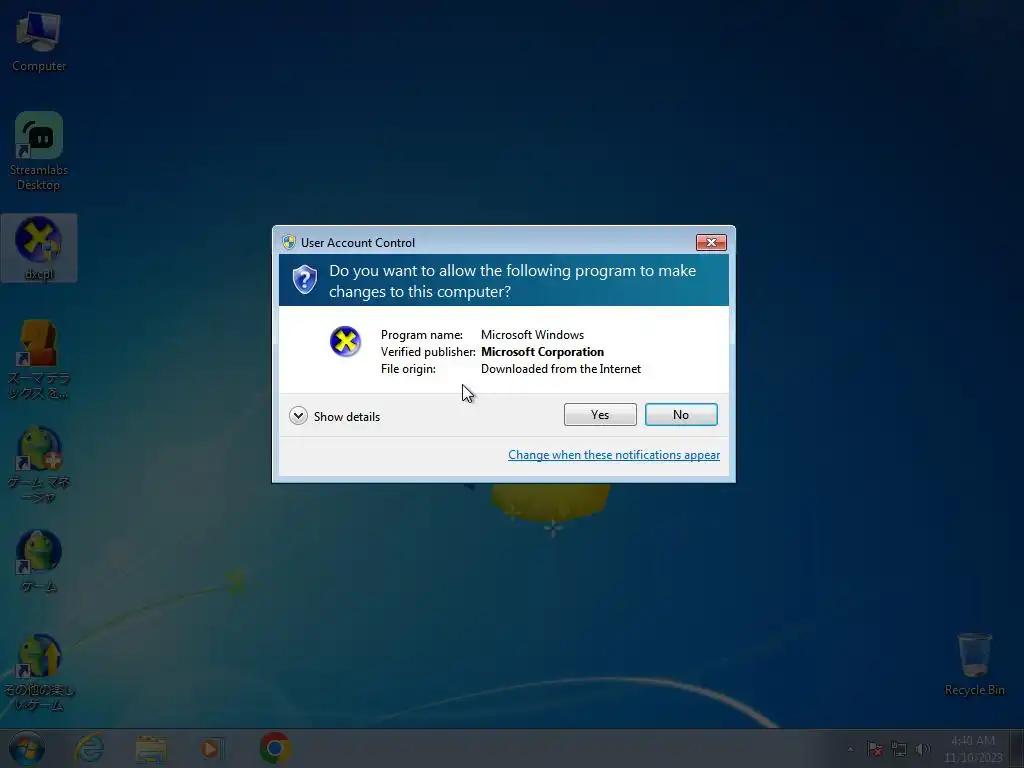Click the taskbar clock showing 4:40 AM
The width and height of the screenshot is (1024, 768).
[x=973, y=748]
